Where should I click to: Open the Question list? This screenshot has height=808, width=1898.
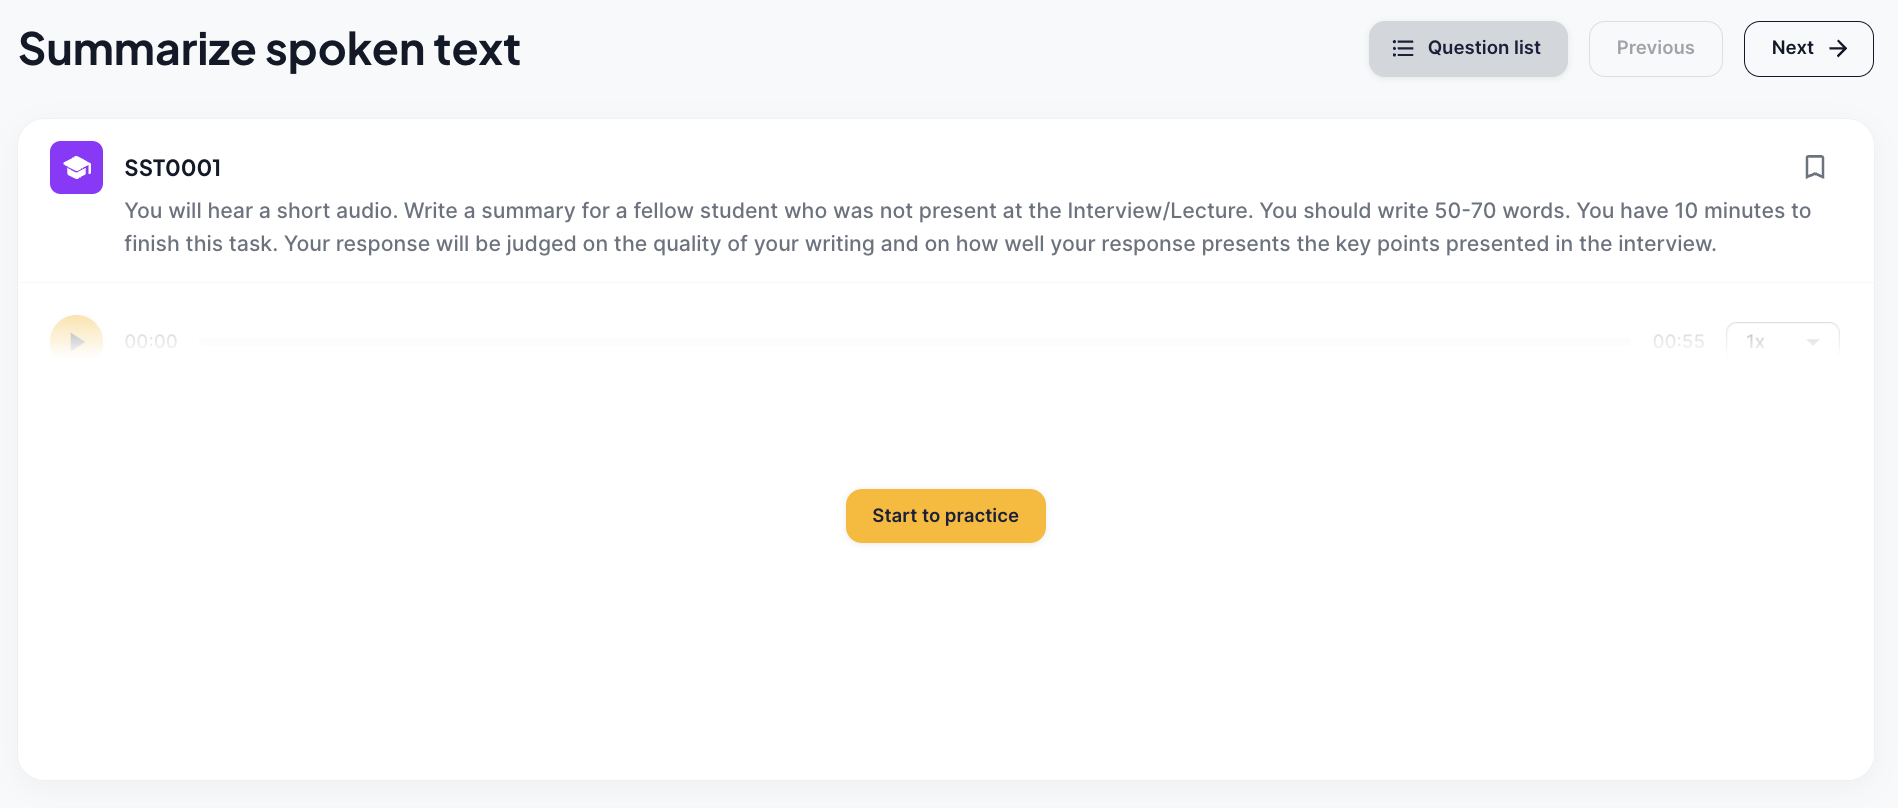[x=1468, y=48]
